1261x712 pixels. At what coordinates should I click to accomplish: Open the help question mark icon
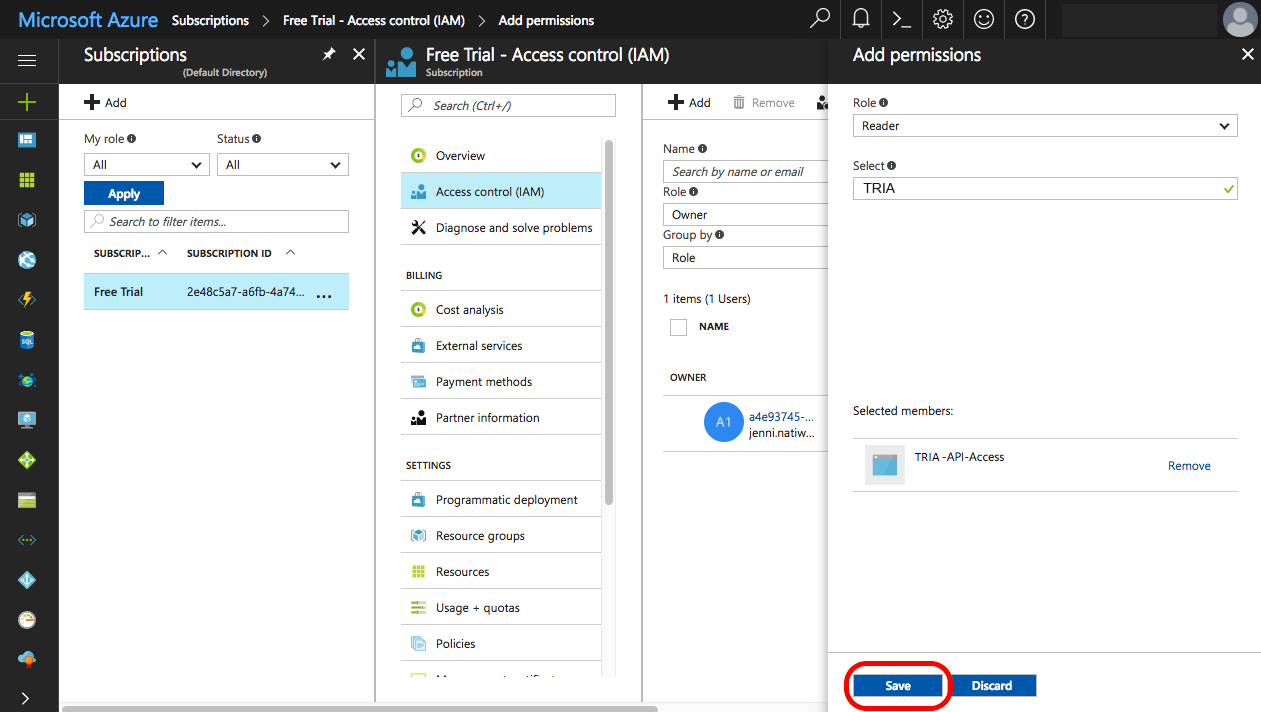tap(1024, 19)
